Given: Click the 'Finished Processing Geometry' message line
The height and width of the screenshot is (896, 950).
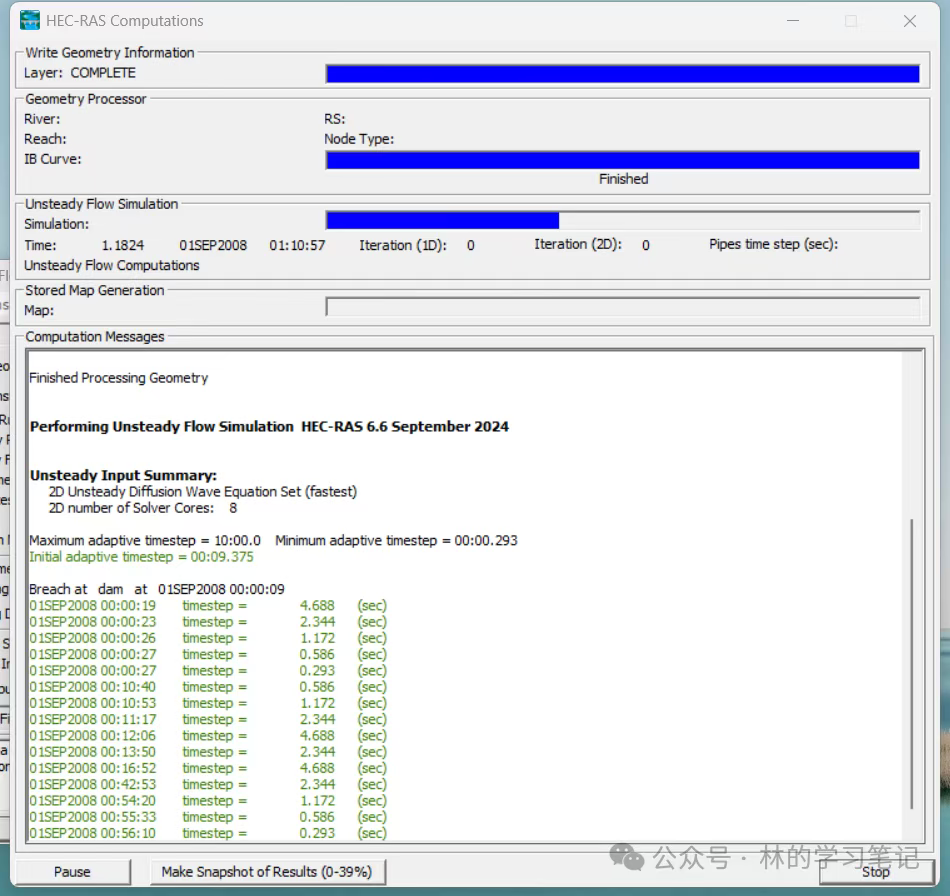Looking at the screenshot, I should point(119,378).
